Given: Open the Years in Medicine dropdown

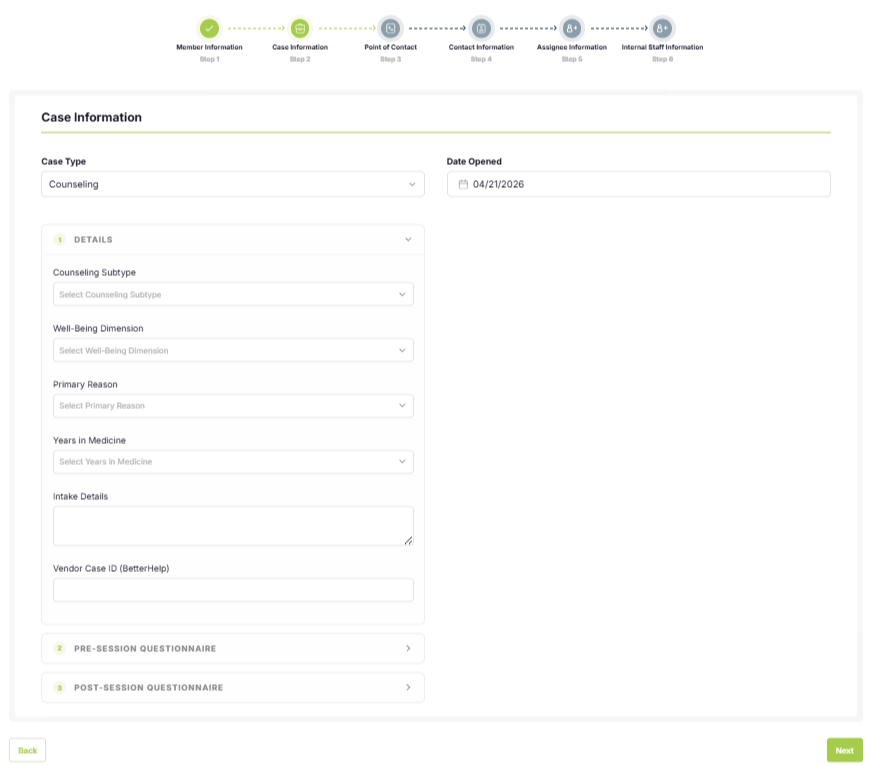Looking at the screenshot, I should coord(233,461).
